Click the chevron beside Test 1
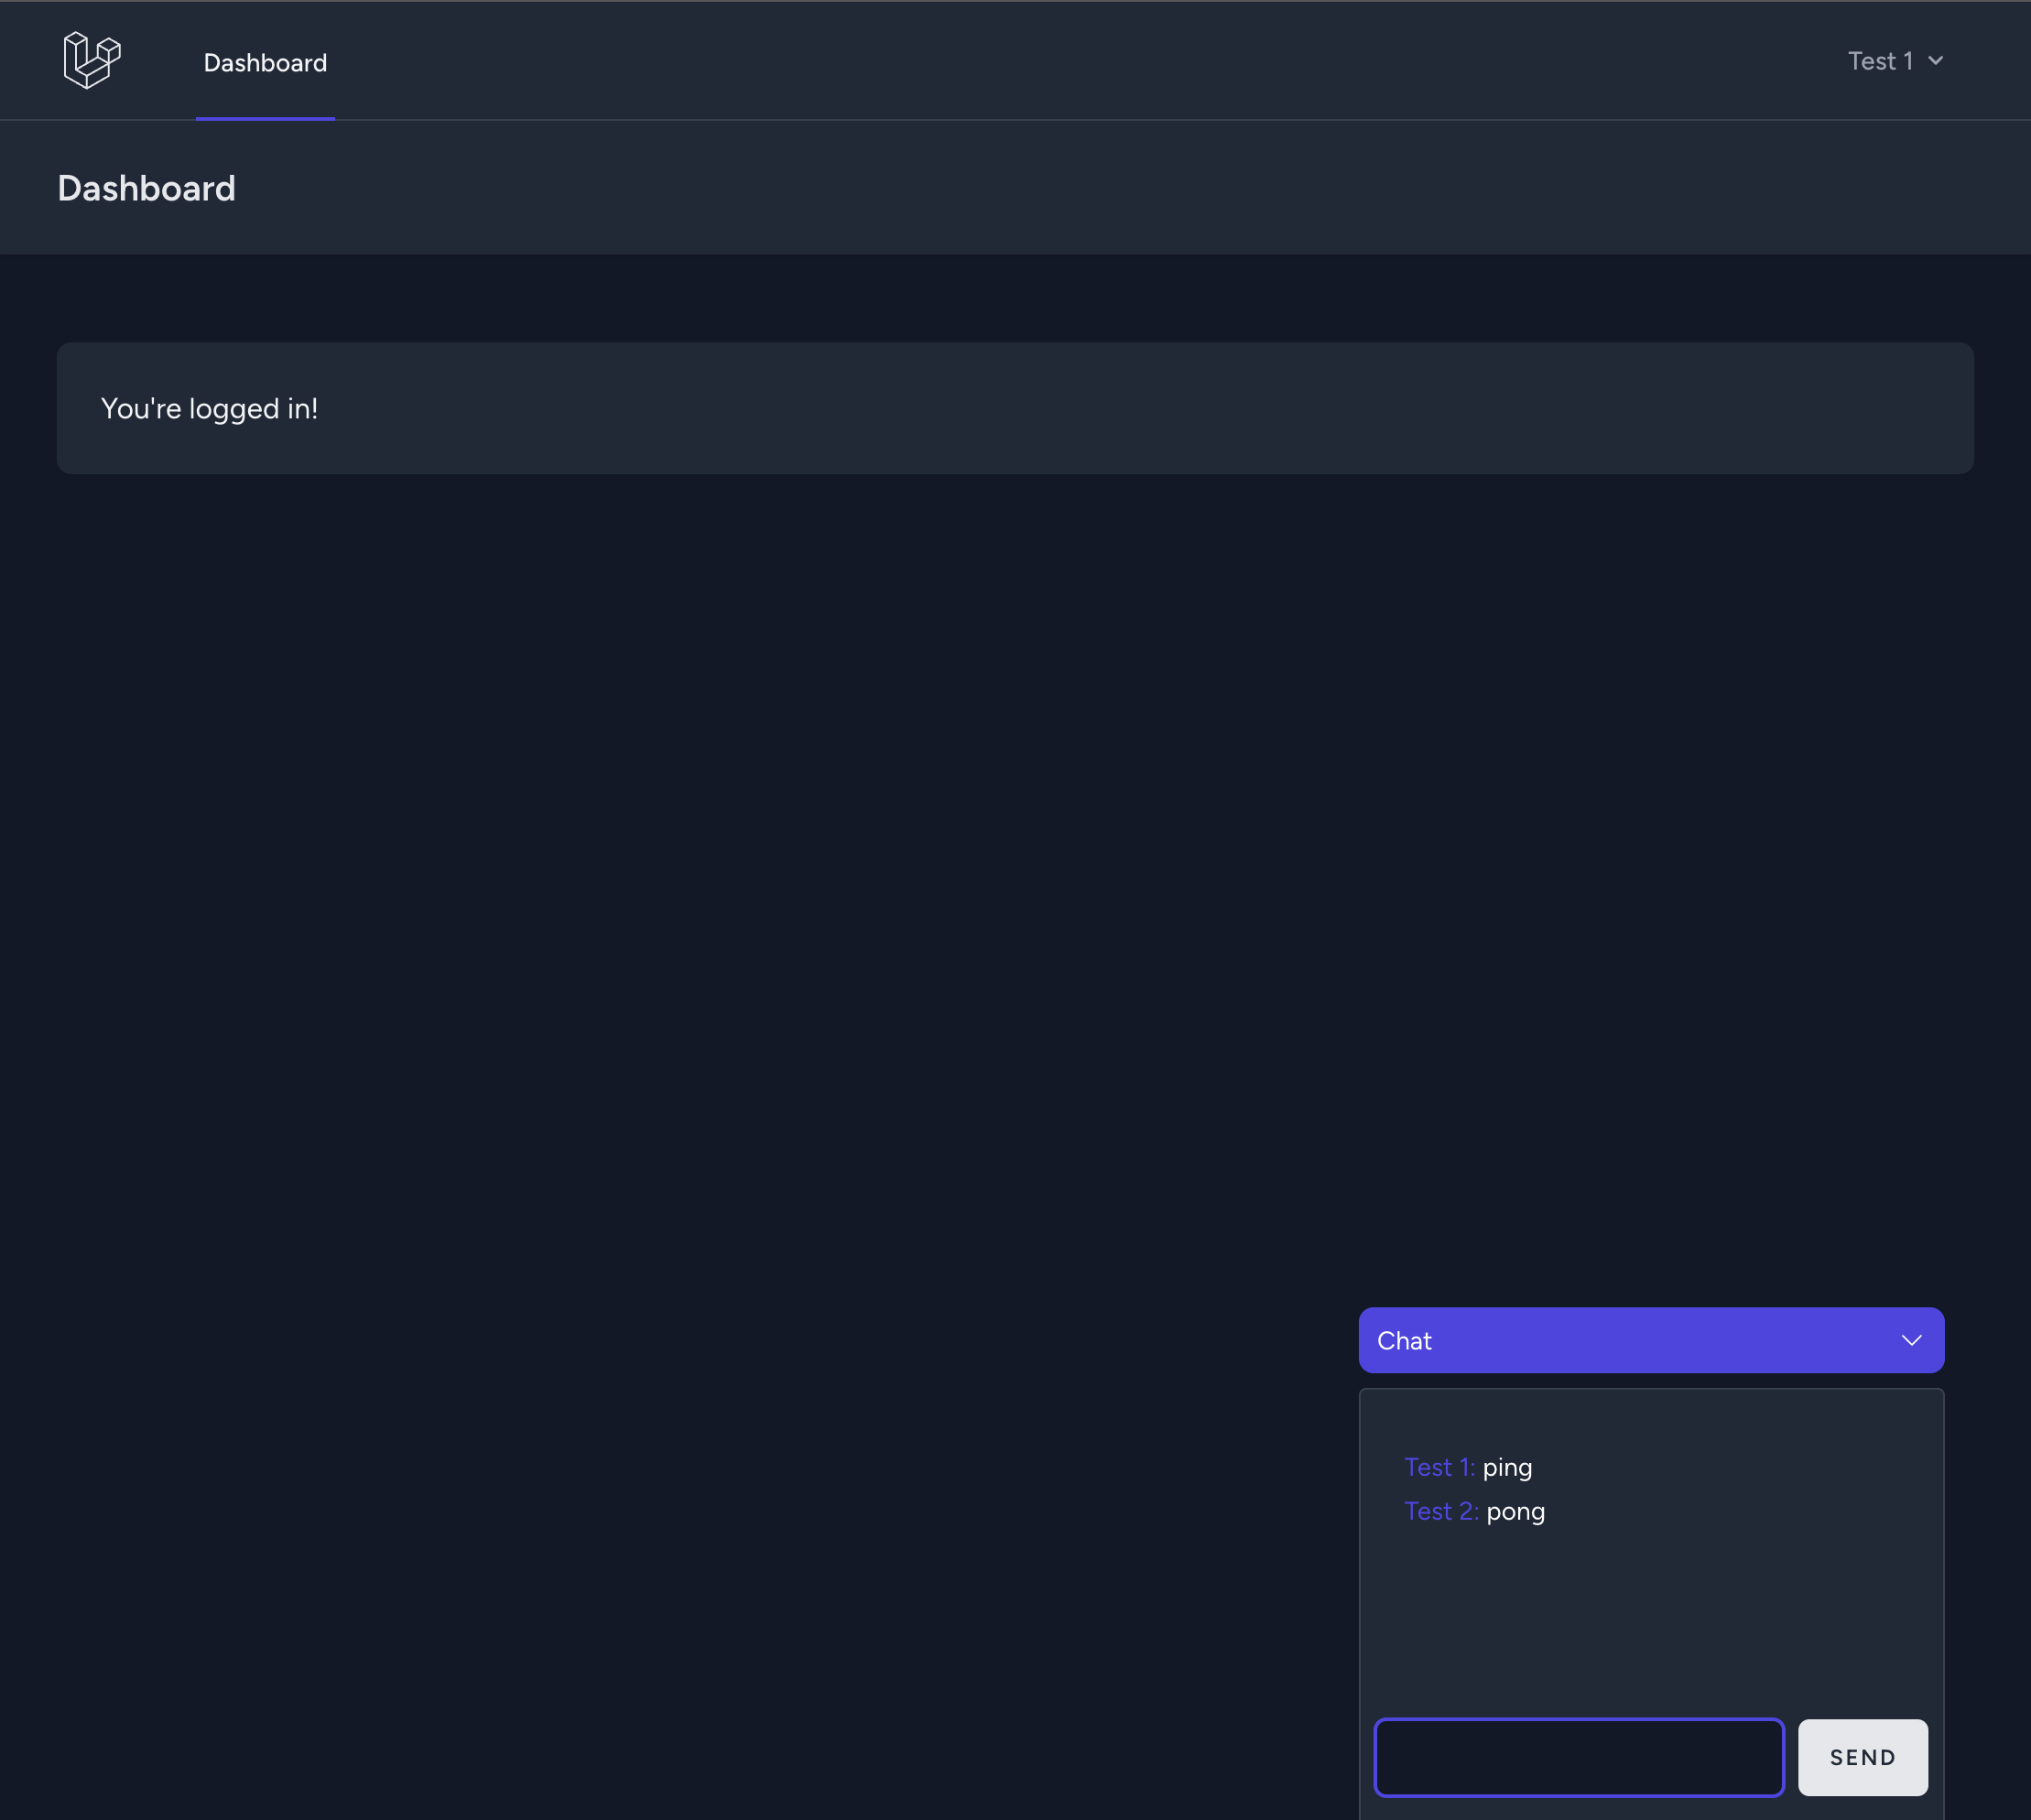The width and height of the screenshot is (2031, 1820). 1936,61
